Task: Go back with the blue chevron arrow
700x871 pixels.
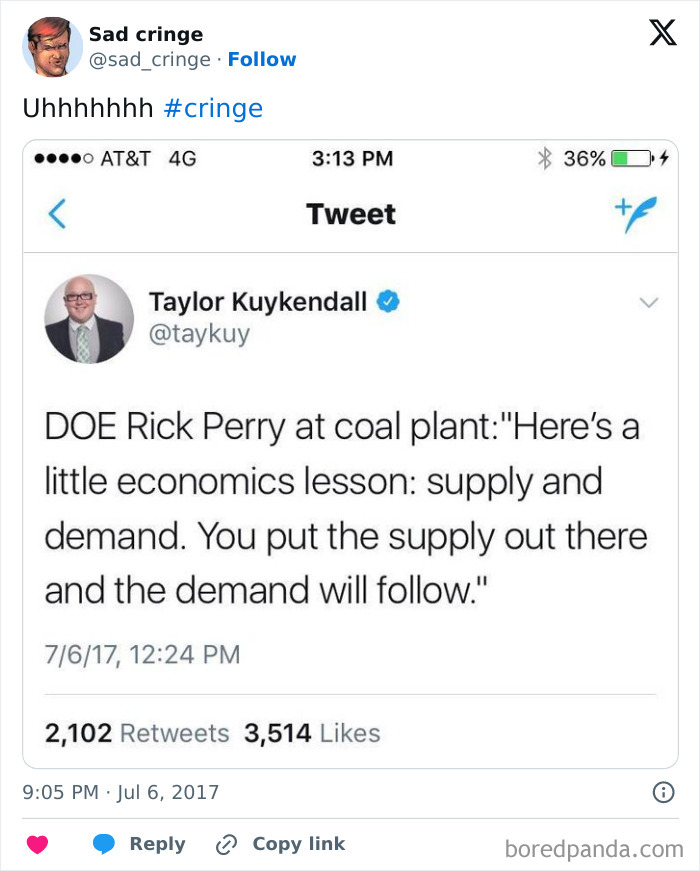Action: [57, 214]
